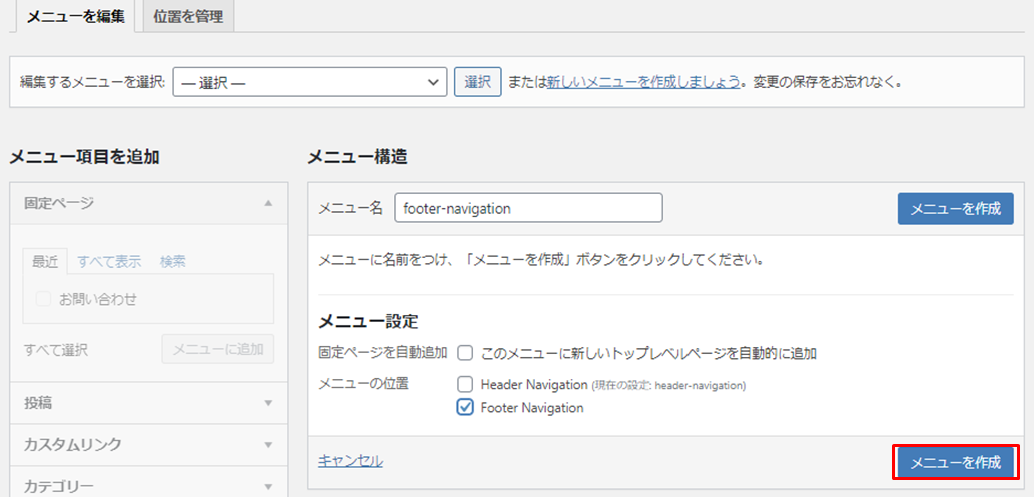This screenshot has height=497, width=1034.
Task: Check the お問い合わせ page checkbox
Action: pos(44,299)
